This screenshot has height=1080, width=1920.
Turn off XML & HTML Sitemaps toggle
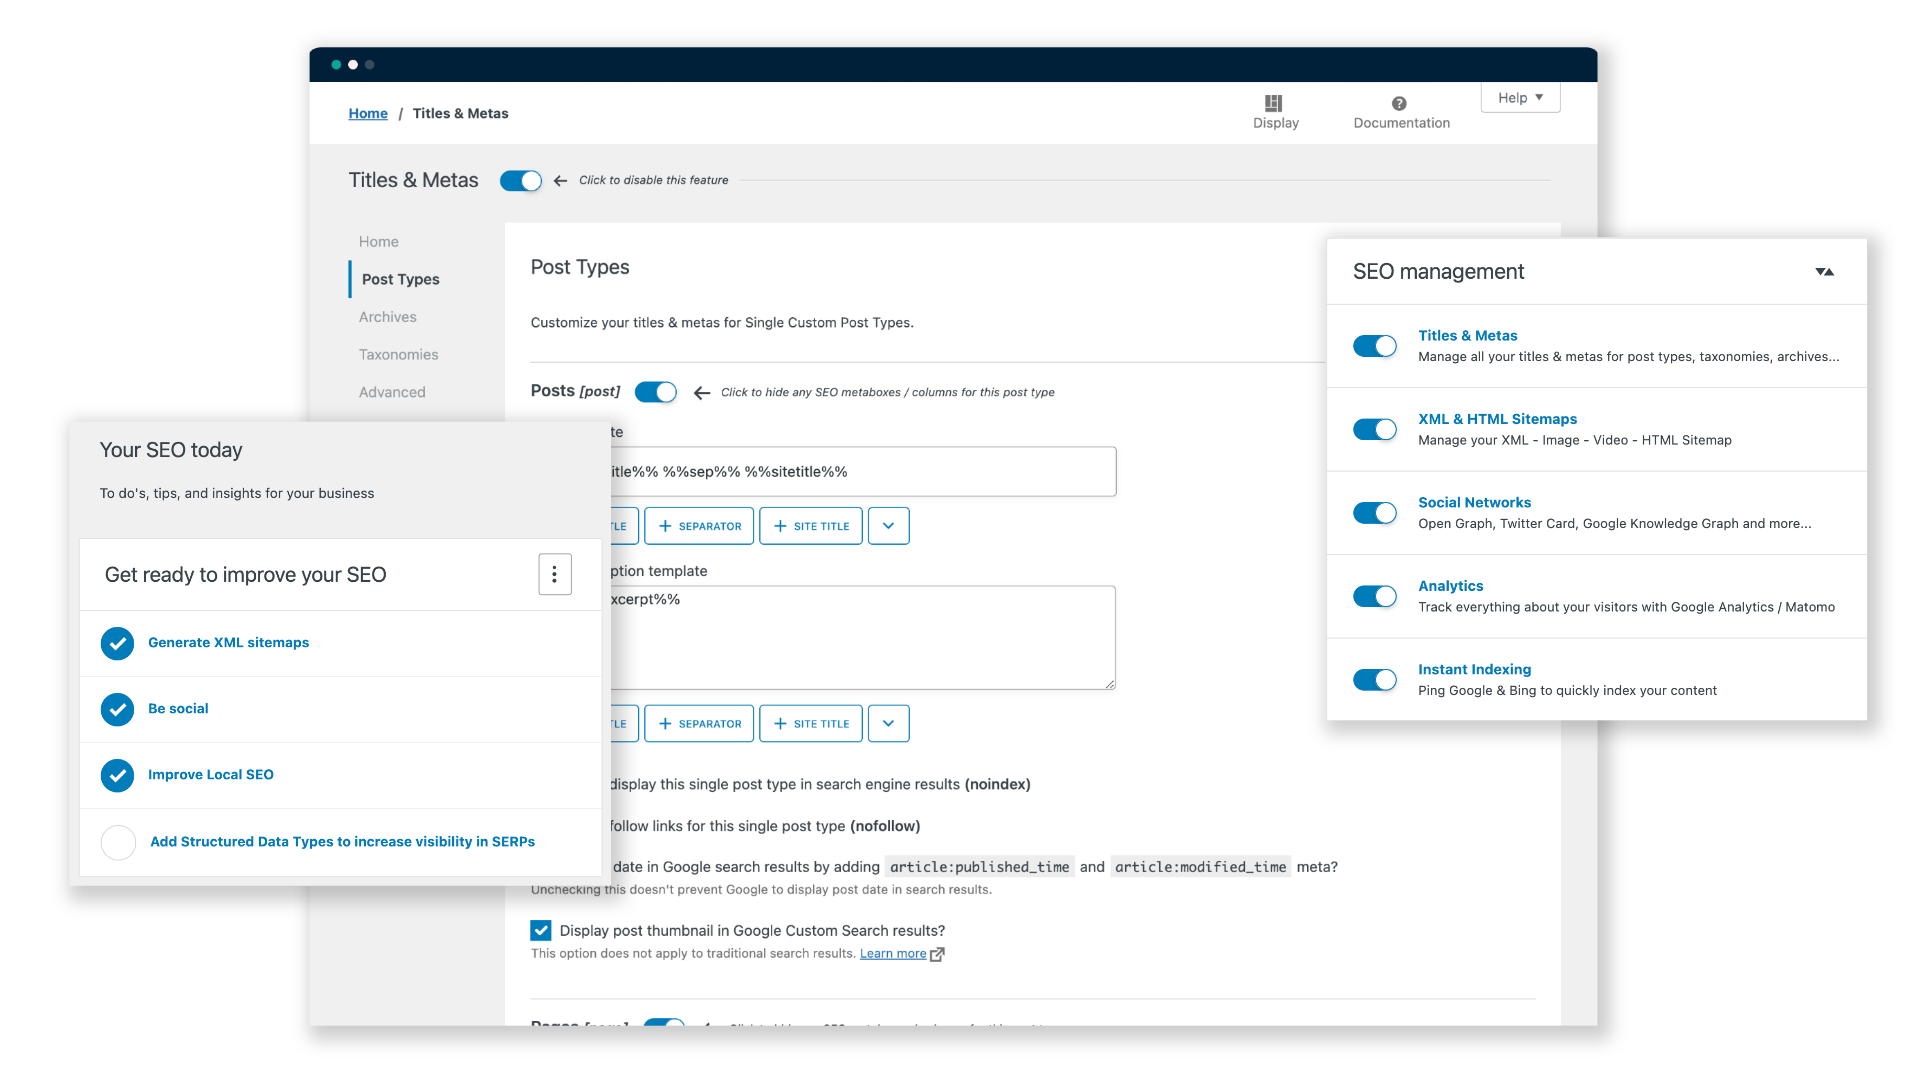1375,429
